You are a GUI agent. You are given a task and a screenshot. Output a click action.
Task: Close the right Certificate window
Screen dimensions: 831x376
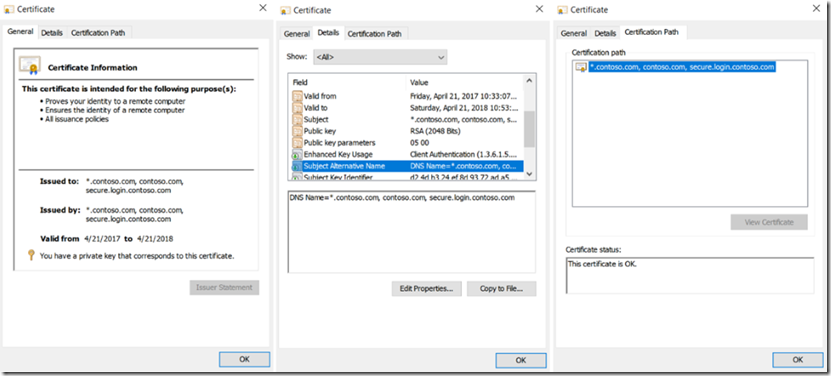point(817,8)
